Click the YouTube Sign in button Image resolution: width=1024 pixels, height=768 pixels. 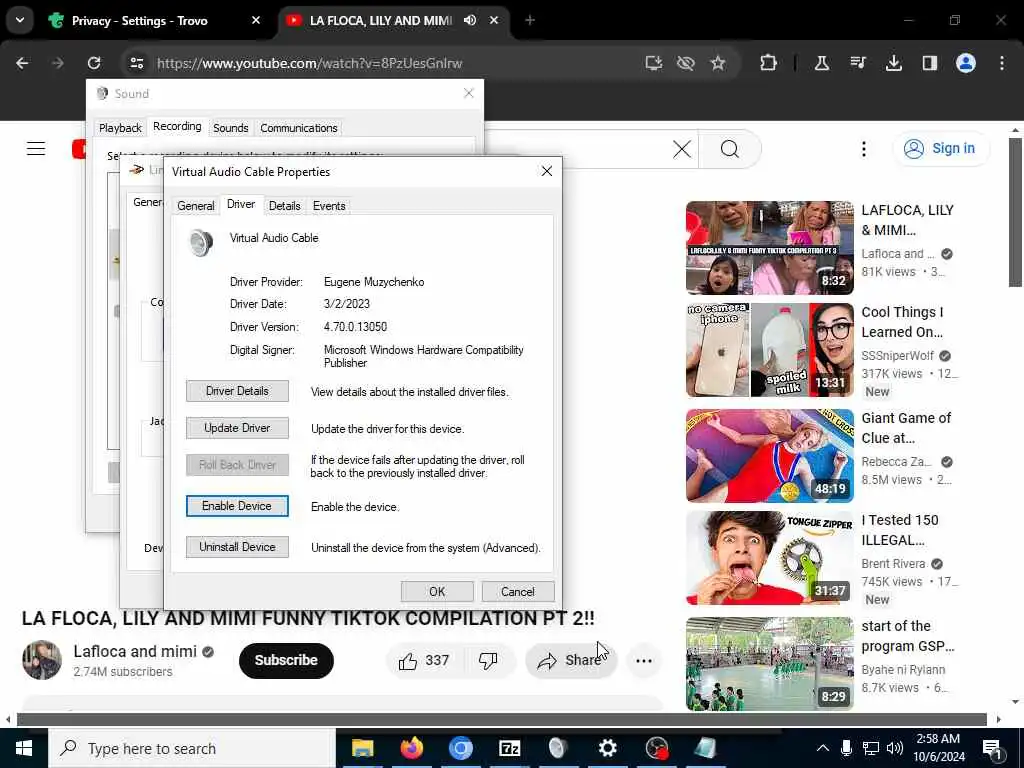[941, 149]
